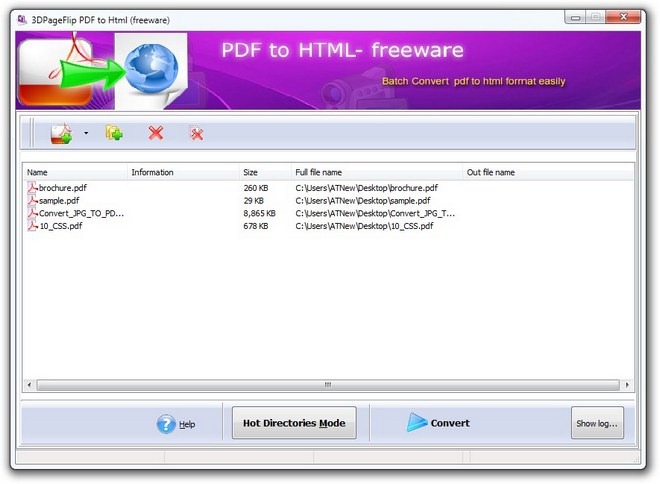Screen dimensions: 660x484
Task: Click the horizontal scrollbar thumb
Action: (x=328, y=385)
